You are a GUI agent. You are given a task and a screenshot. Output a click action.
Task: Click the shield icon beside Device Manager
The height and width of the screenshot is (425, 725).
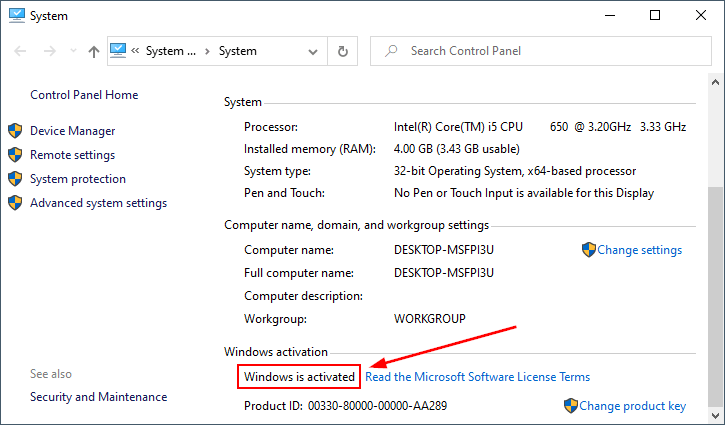[x=15, y=131]
